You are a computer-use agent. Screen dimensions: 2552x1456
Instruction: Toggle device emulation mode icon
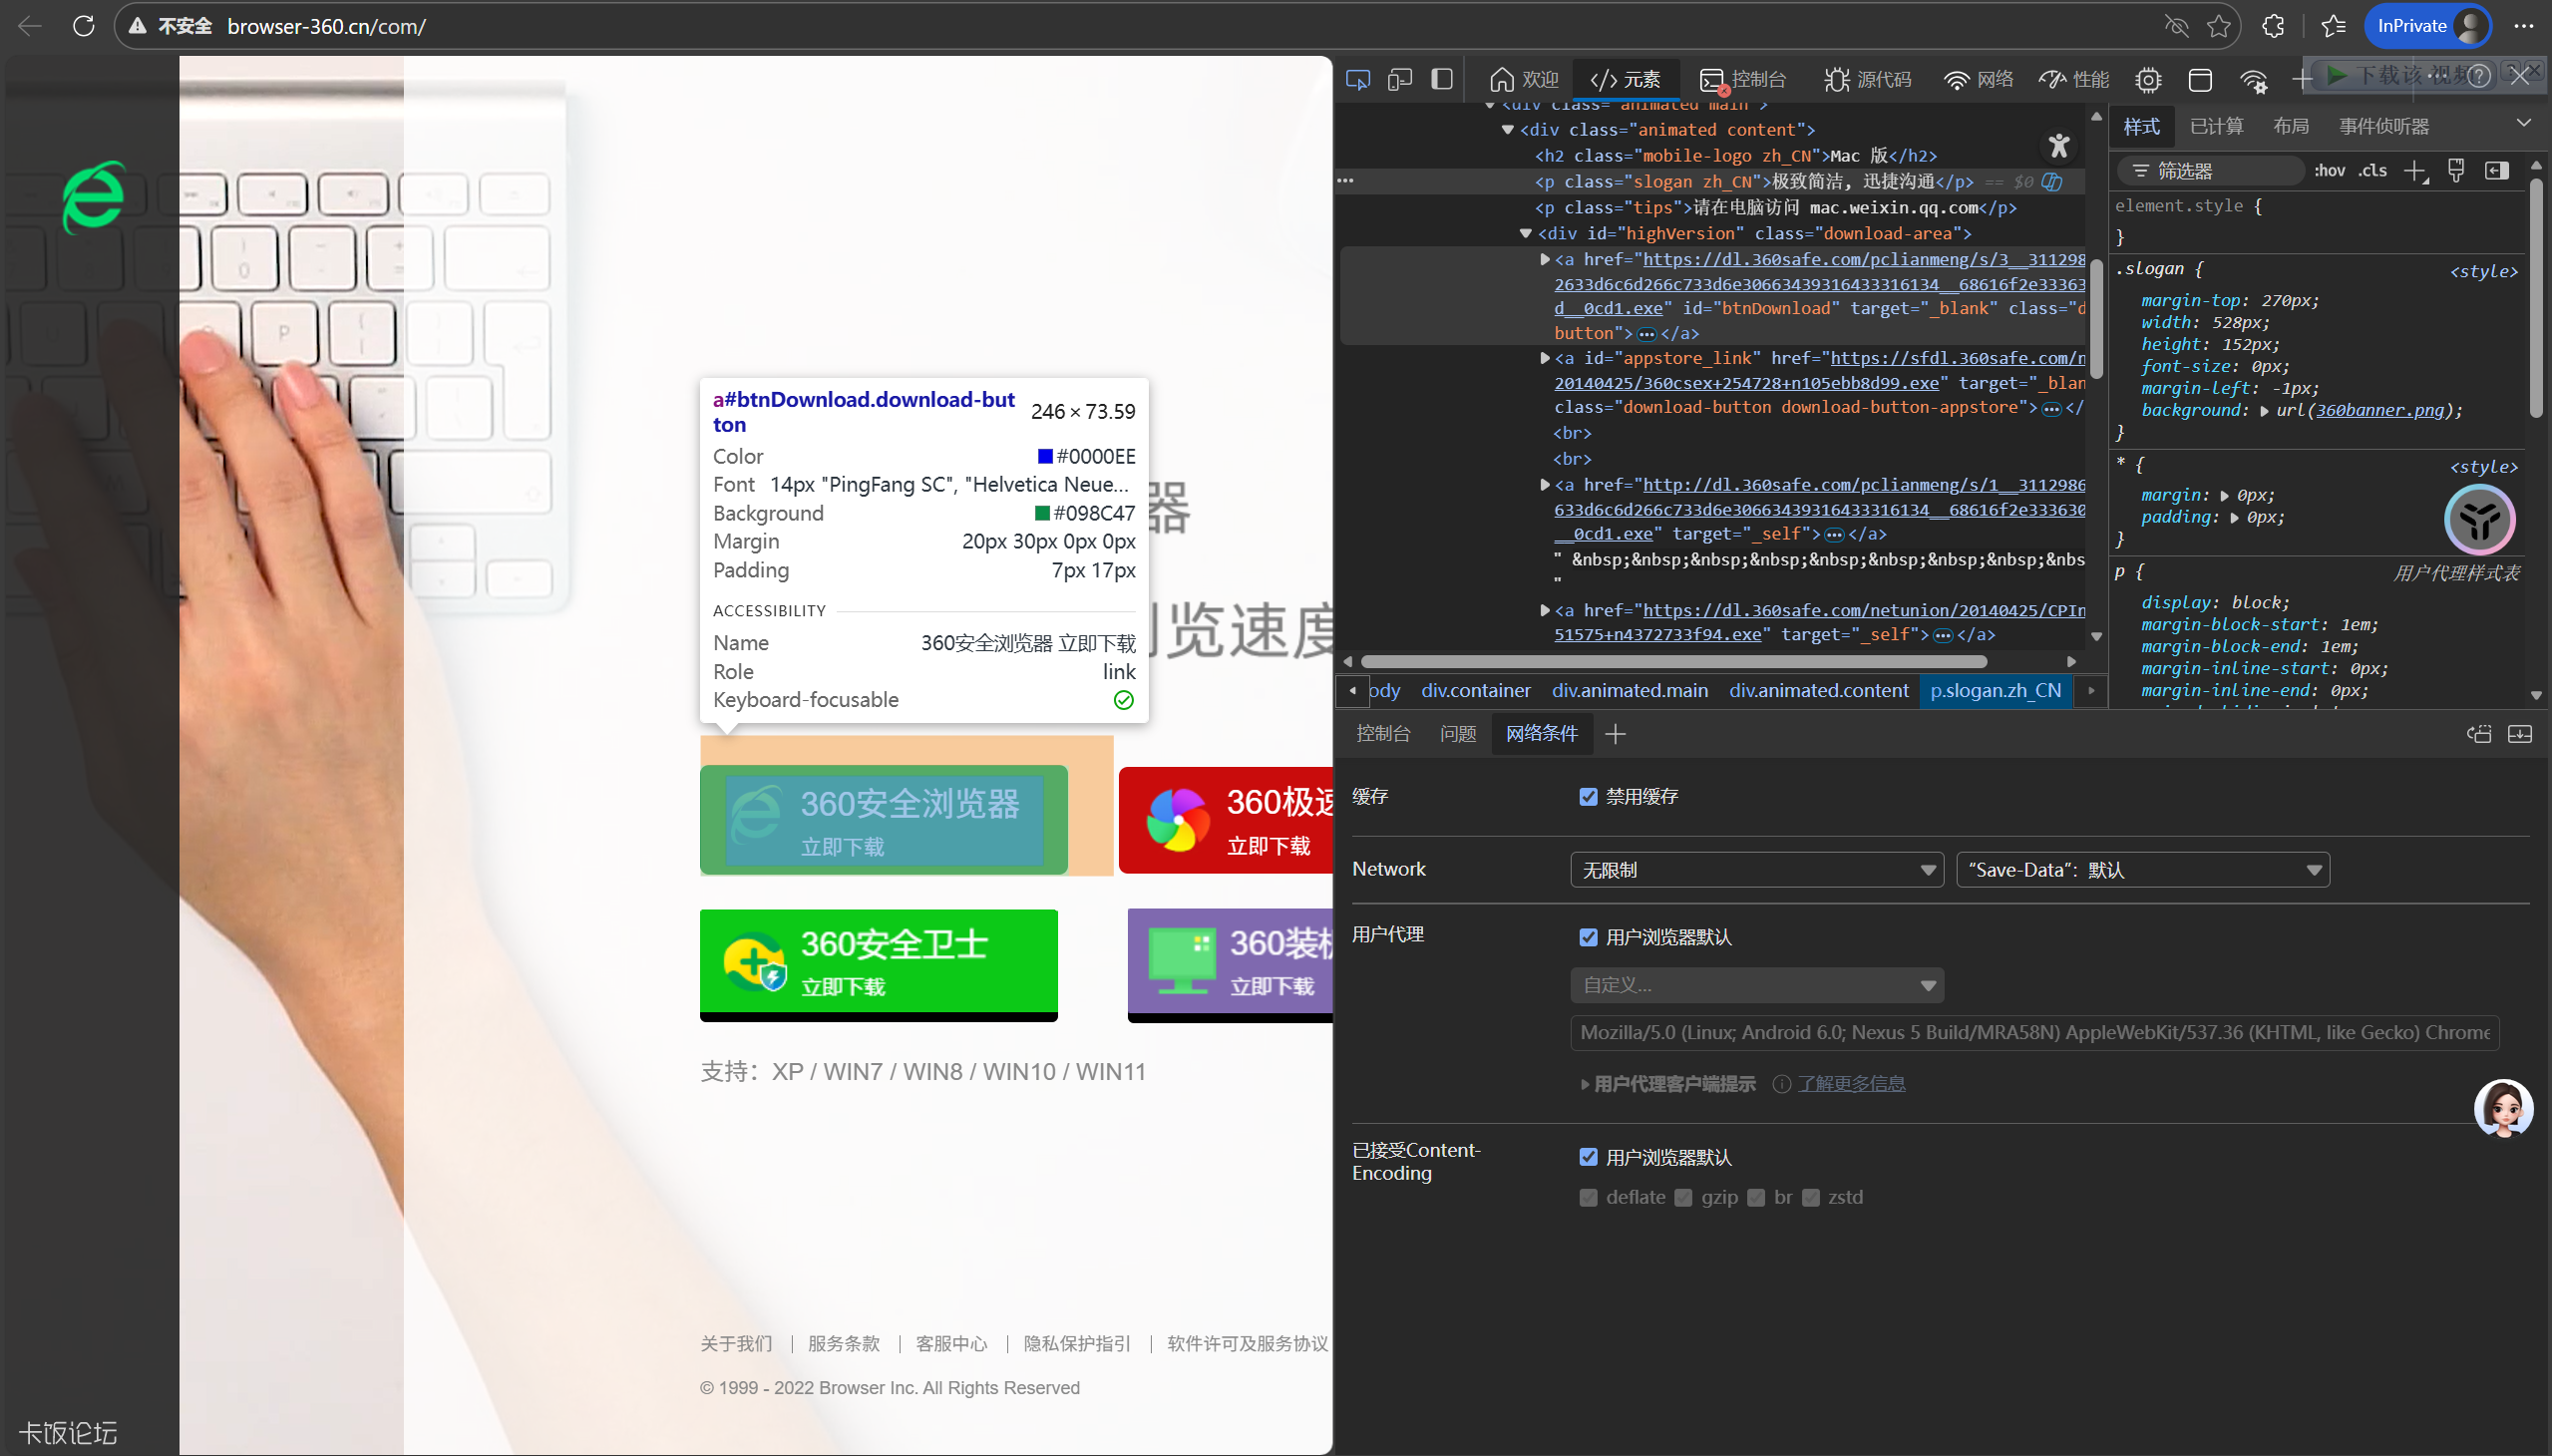pyautogui.click(x=1399, y=80)
